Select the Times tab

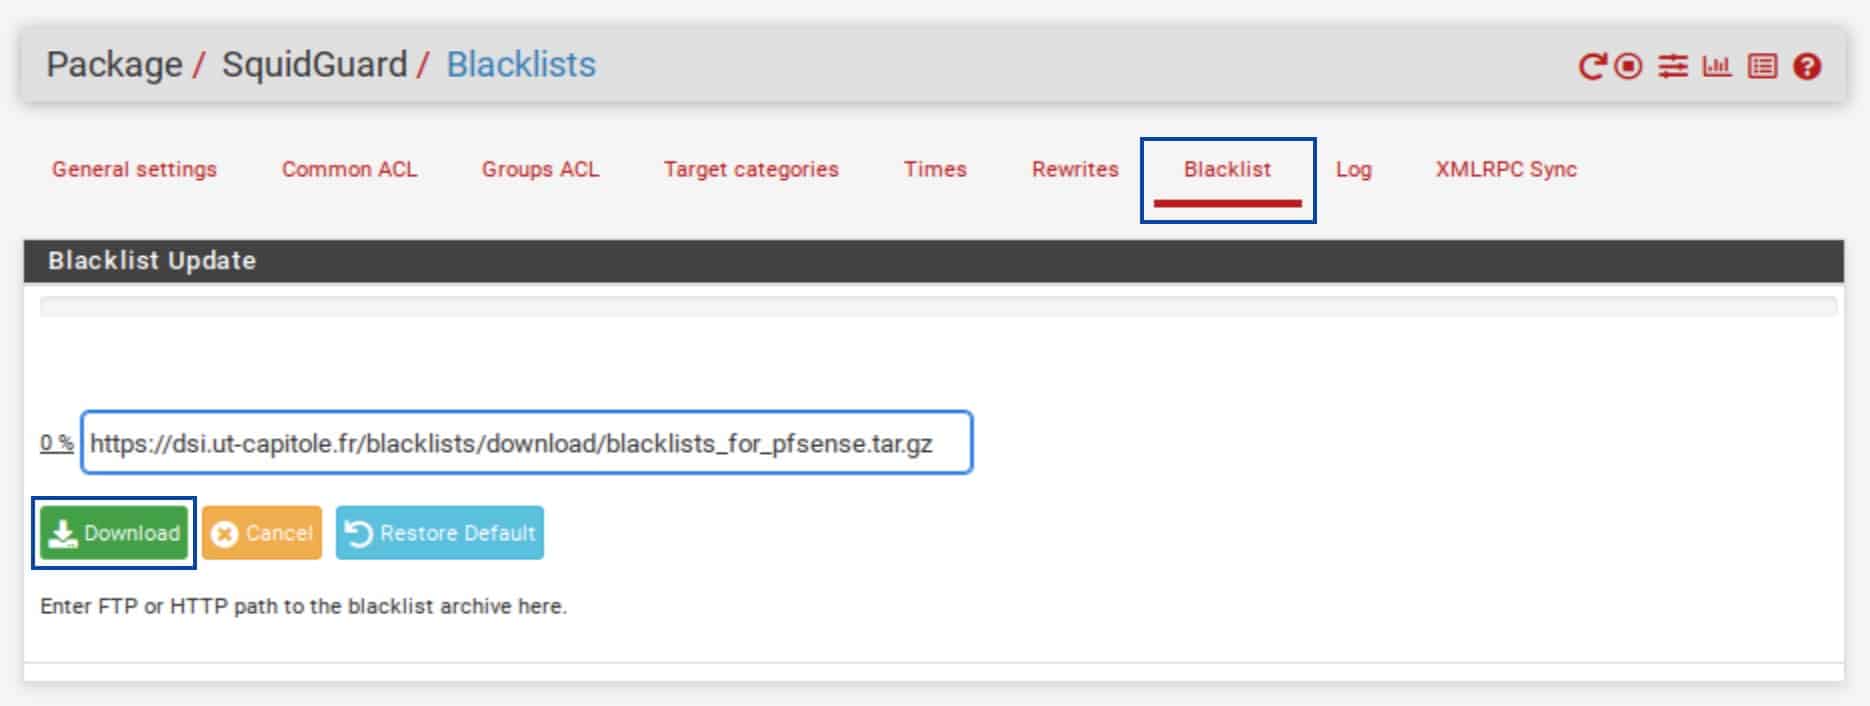click(x=935, y=169)
